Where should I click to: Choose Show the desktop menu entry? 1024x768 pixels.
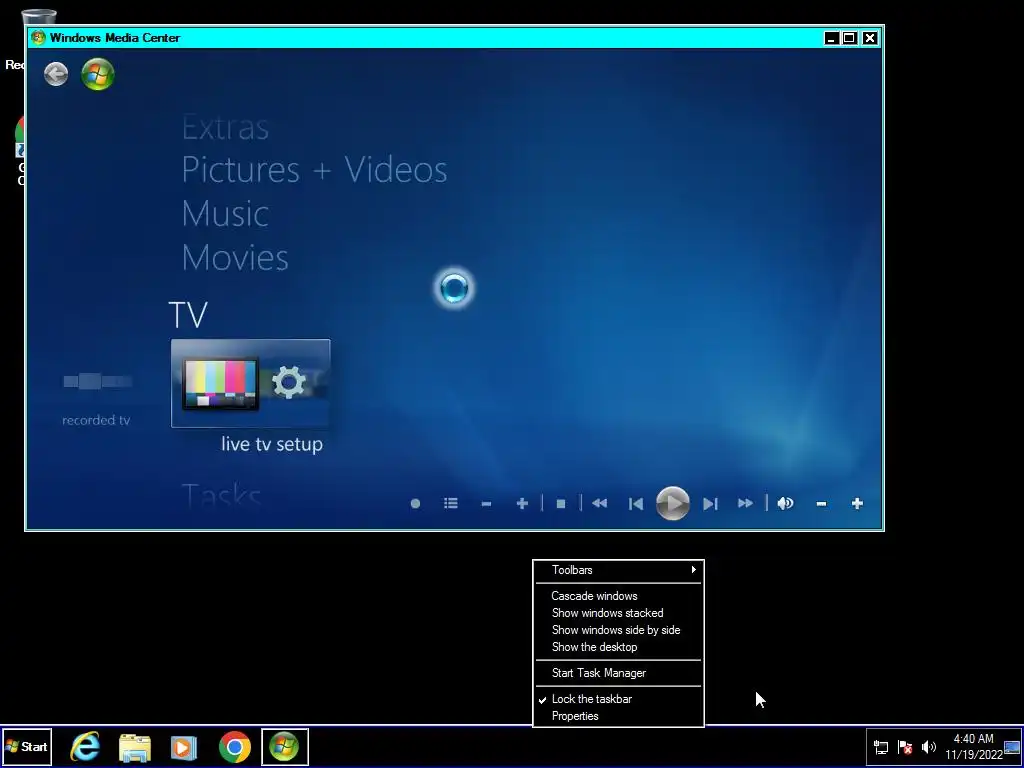[x=618, y=647]
